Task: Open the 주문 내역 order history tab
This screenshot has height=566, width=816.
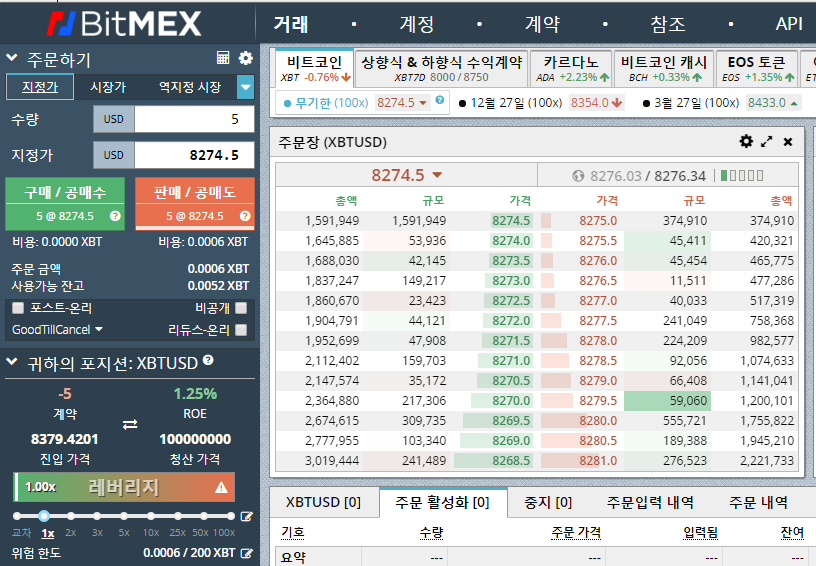Action: pyautogui.click(x=758, y=502)
